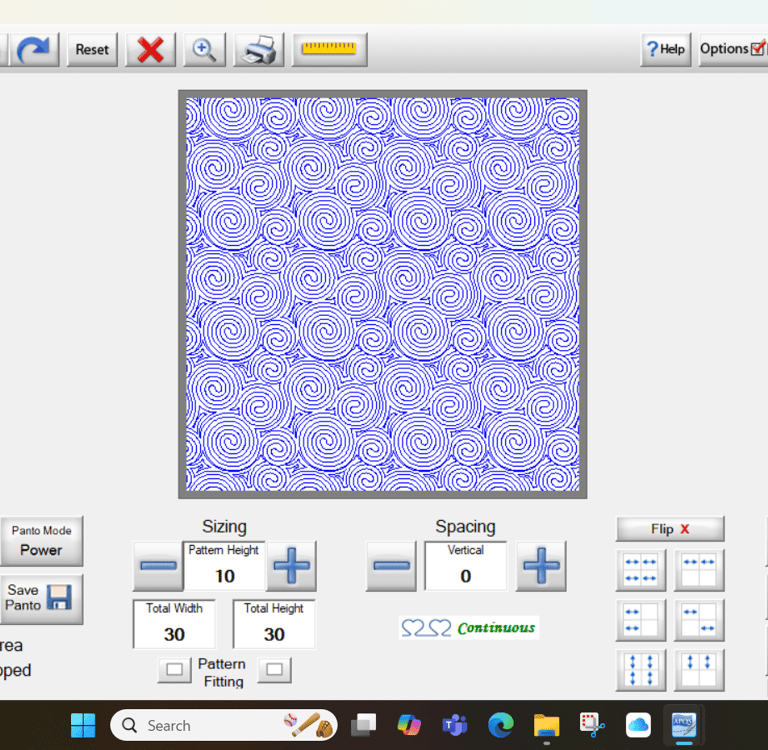The width and height of the screenshot is (768, 750).
Task: Open the magnifier zoom tool
Action: click(x=204, y=49)
